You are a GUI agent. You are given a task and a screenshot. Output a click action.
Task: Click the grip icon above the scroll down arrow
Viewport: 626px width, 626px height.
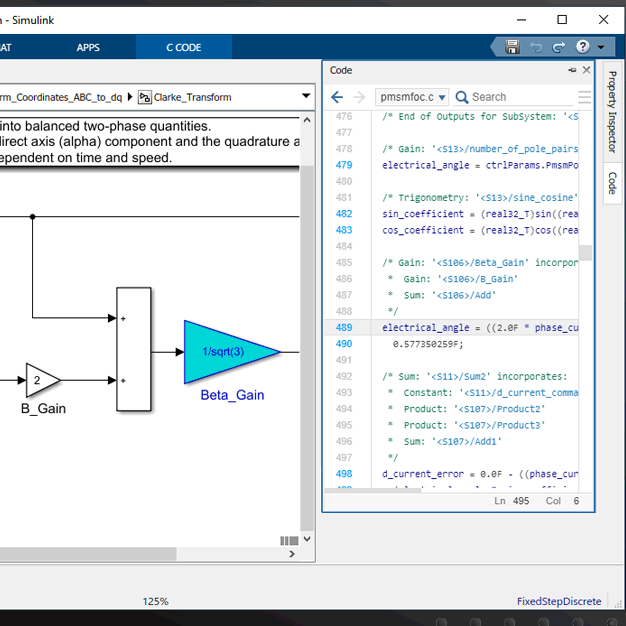(x=289, y=541)
